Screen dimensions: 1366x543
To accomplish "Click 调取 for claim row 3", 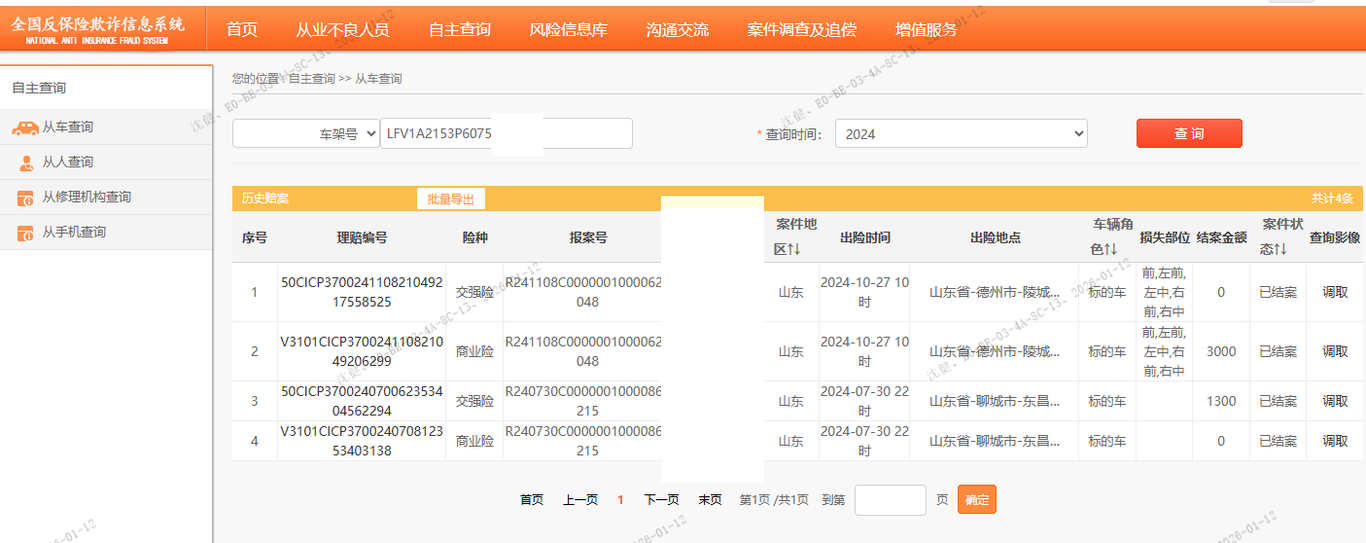I will click(x=1335, y=401).
